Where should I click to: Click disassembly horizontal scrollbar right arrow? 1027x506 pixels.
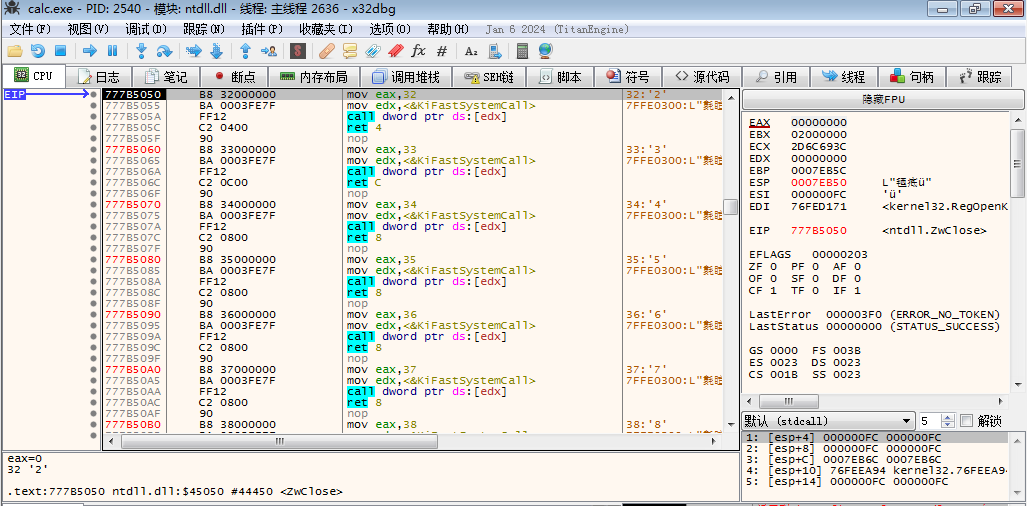click(715, 442)
